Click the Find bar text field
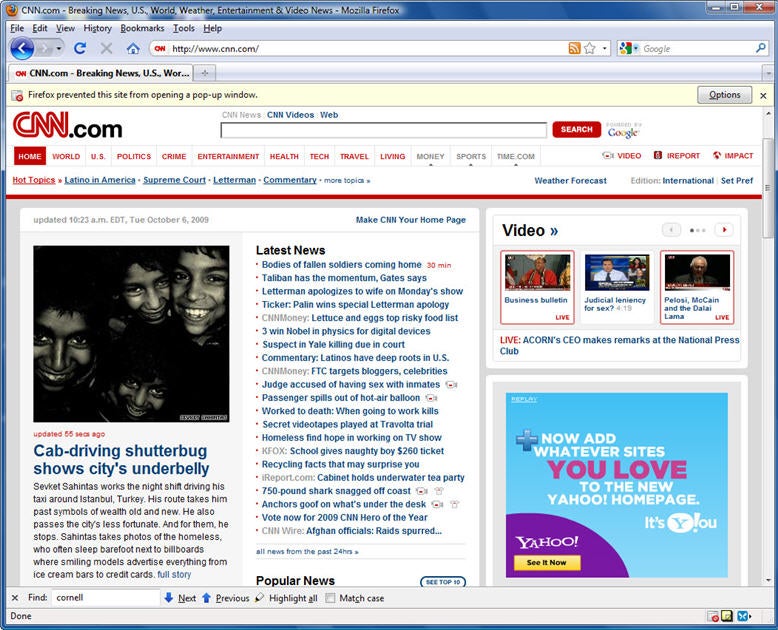Image resolution: width=778 pixels, height=630 pixels. click(105, 598)
